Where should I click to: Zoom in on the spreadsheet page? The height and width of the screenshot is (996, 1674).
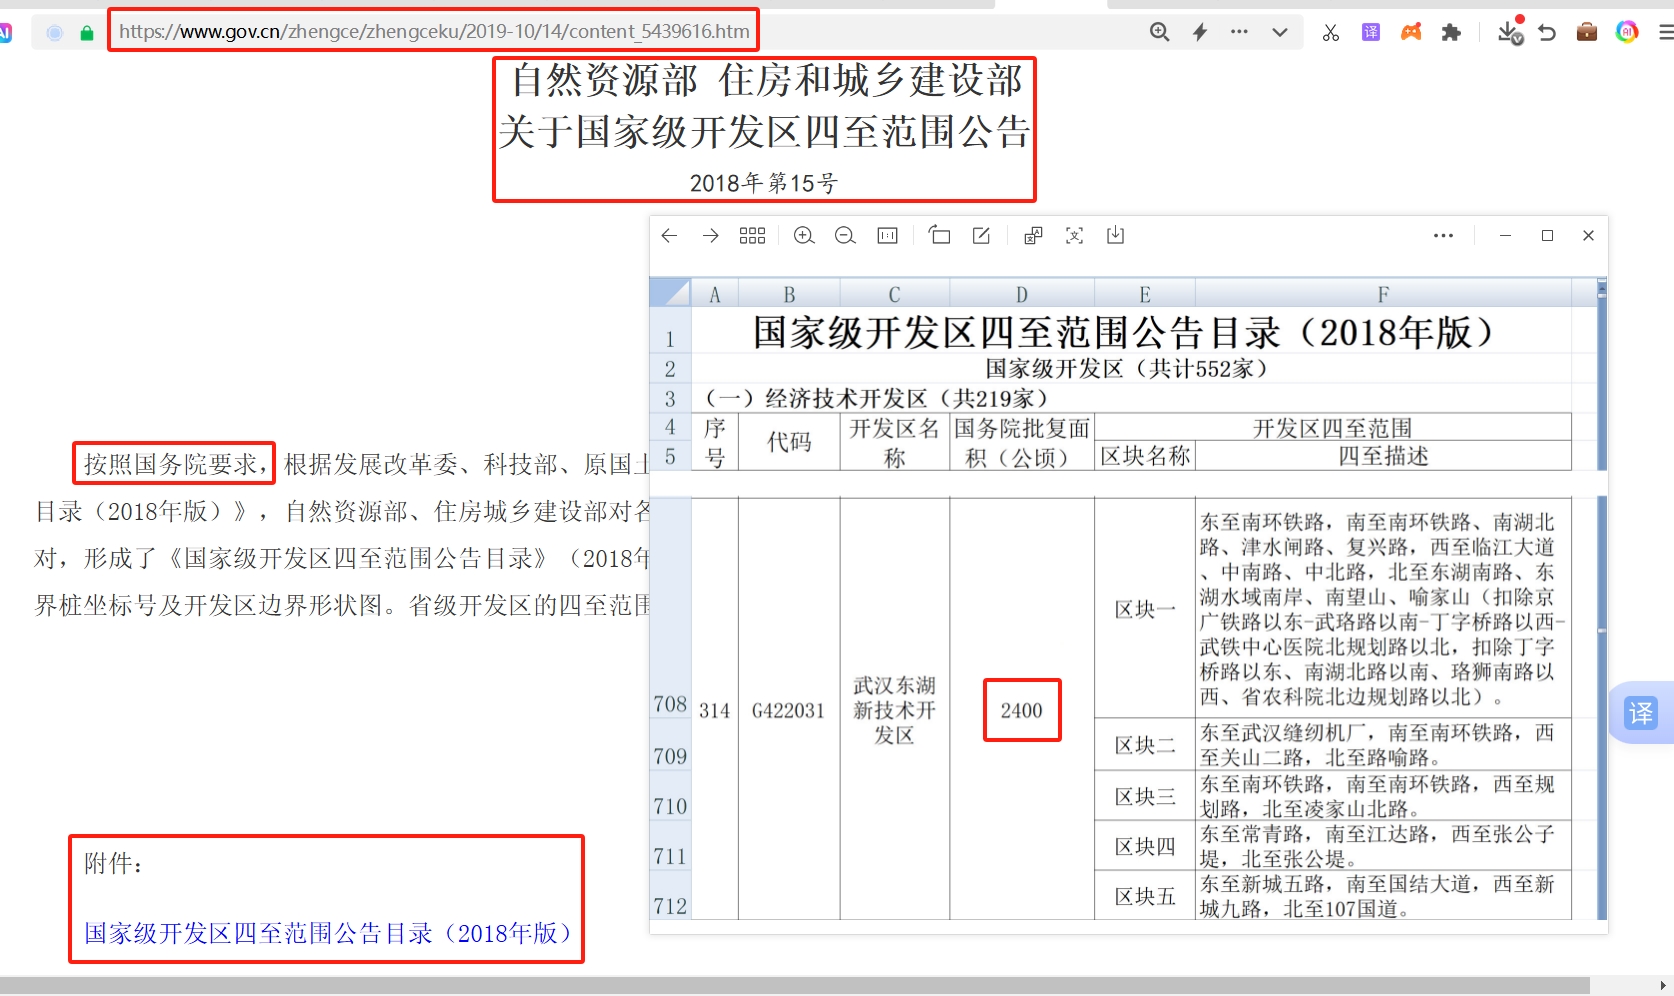click(804, 235)
